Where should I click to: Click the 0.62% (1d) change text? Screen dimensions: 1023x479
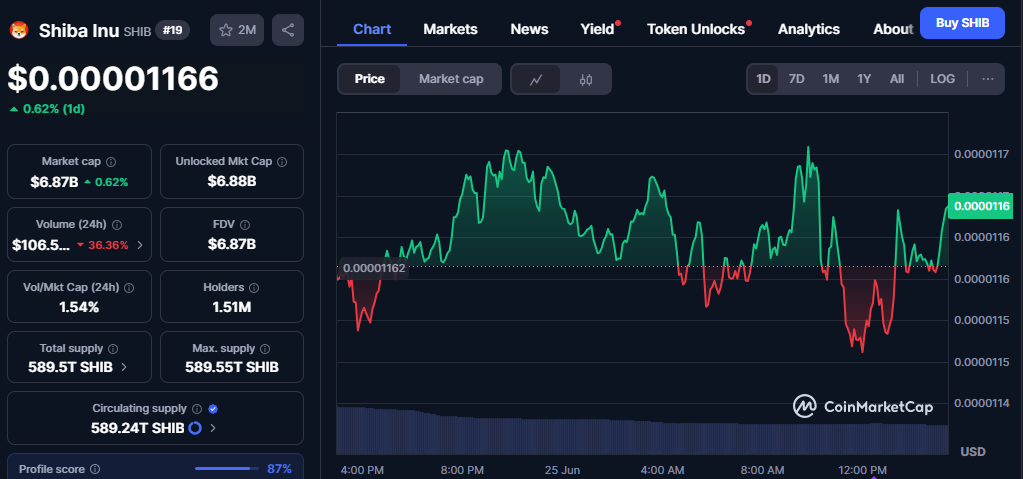[53, 110]
